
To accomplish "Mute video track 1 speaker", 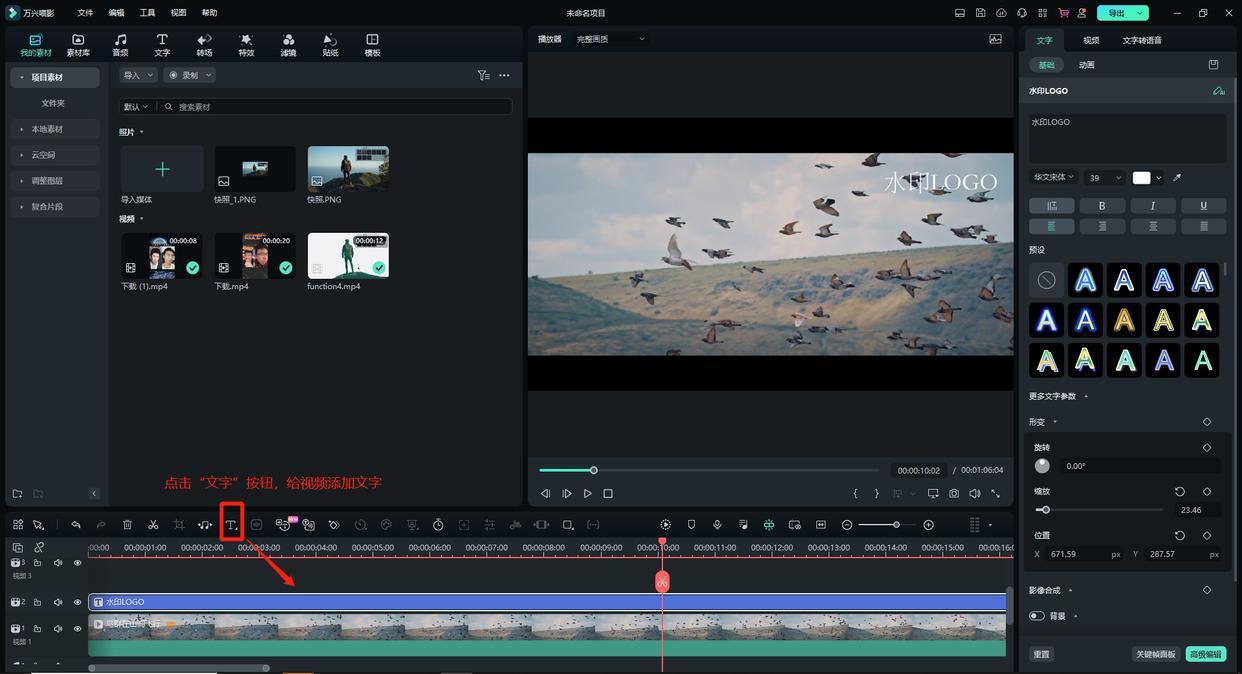I will coord(58,629).
